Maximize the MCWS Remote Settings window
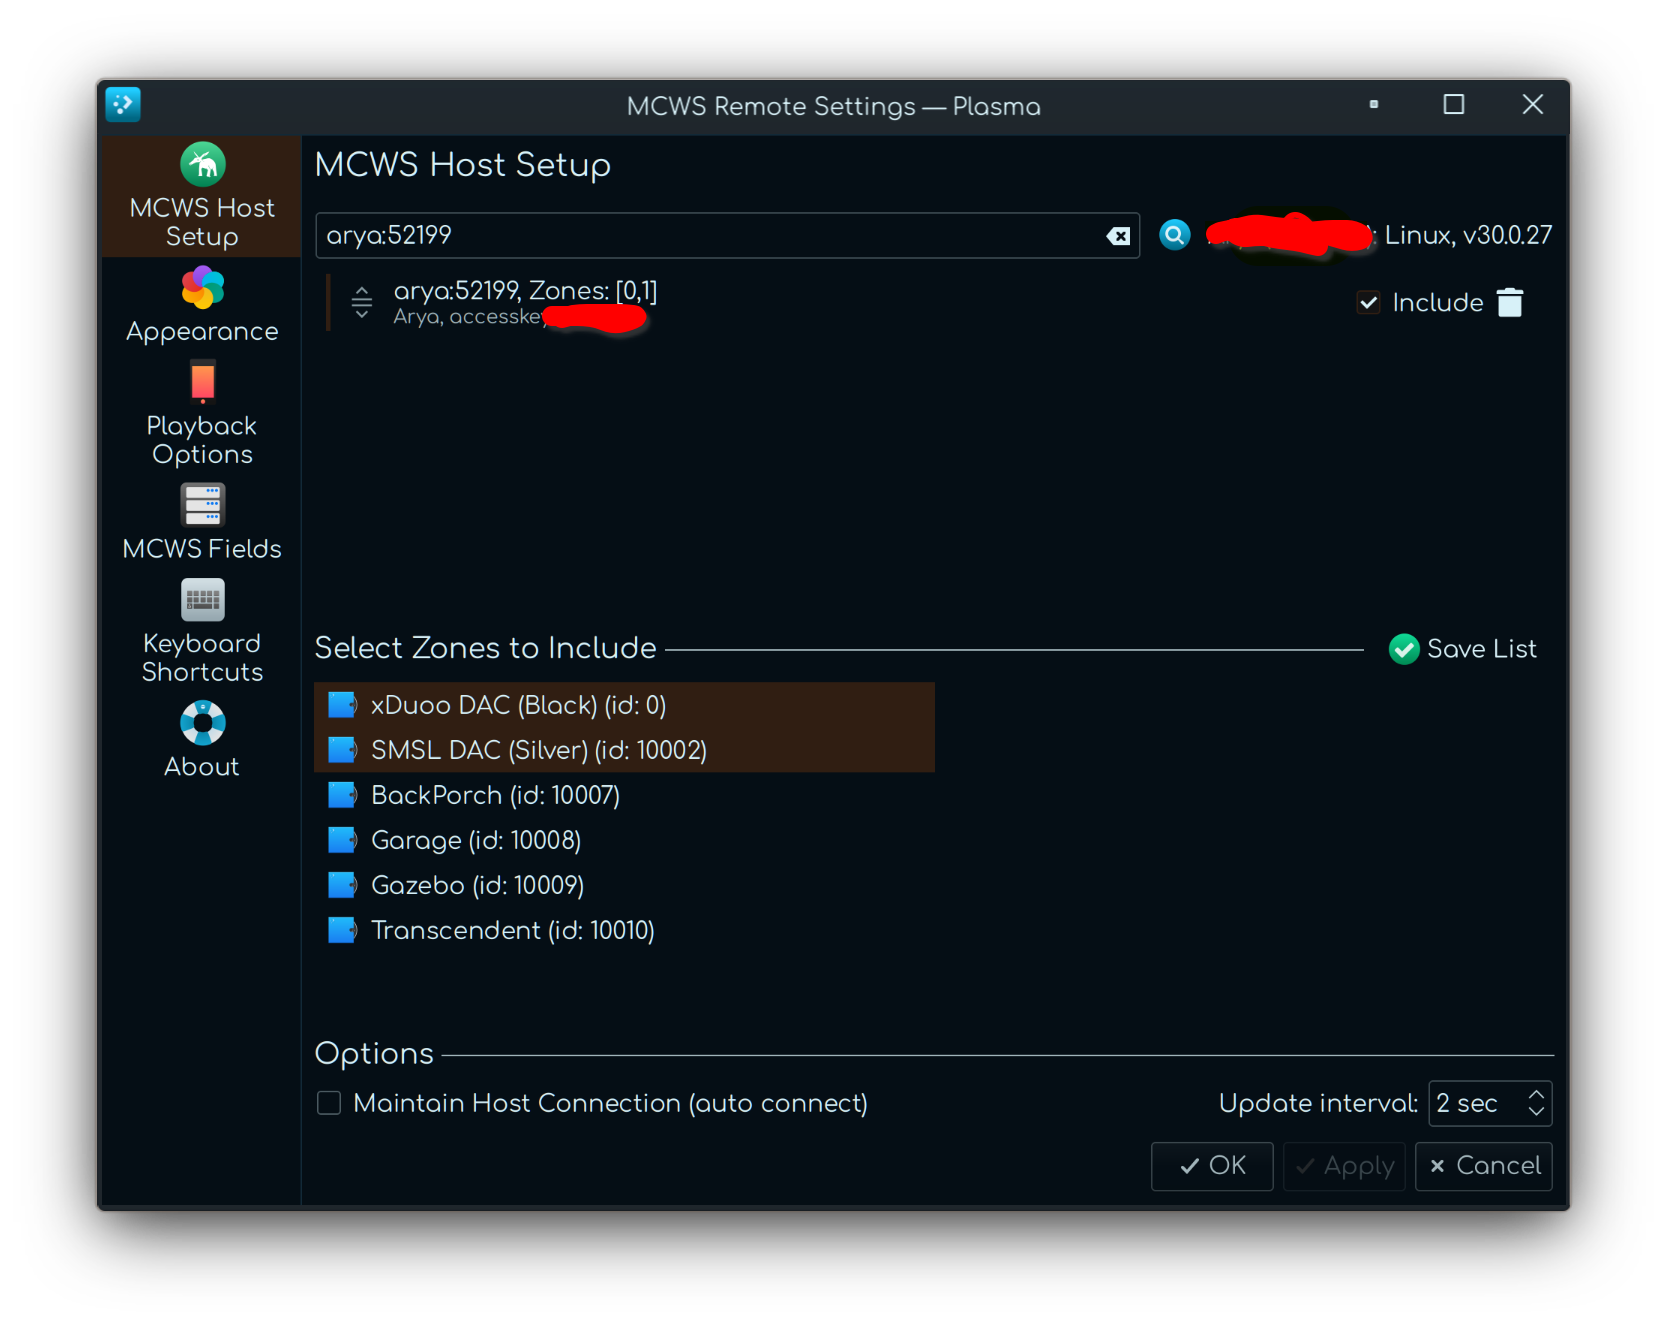 1454,104
